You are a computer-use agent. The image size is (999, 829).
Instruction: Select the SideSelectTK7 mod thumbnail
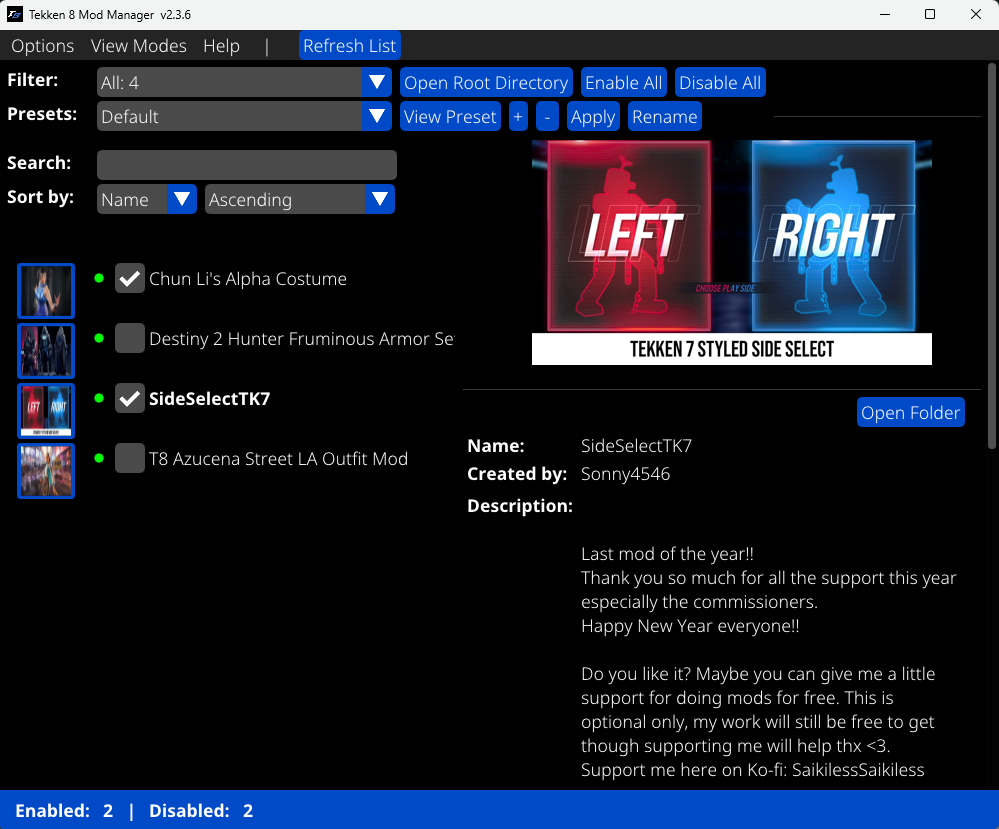[x=46, y=411]
